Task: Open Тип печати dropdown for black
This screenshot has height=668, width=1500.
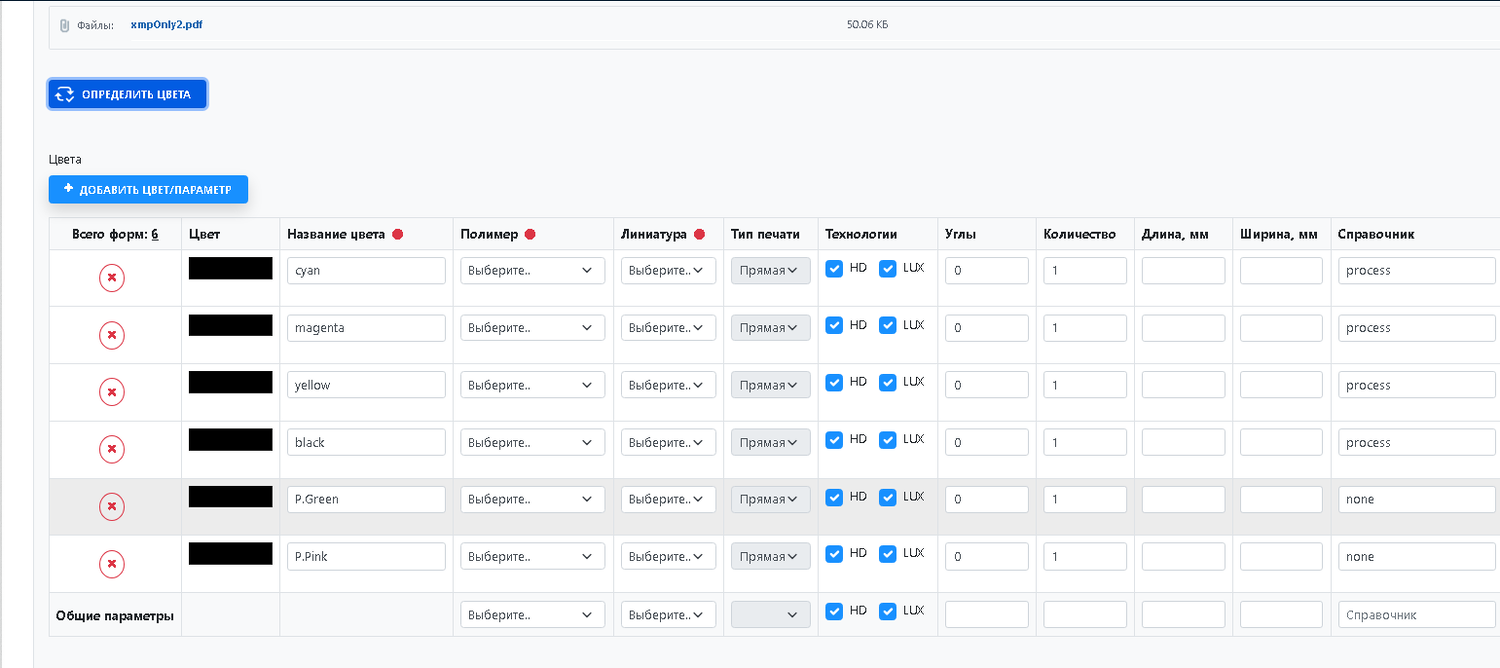Action: tap(771, 442)
